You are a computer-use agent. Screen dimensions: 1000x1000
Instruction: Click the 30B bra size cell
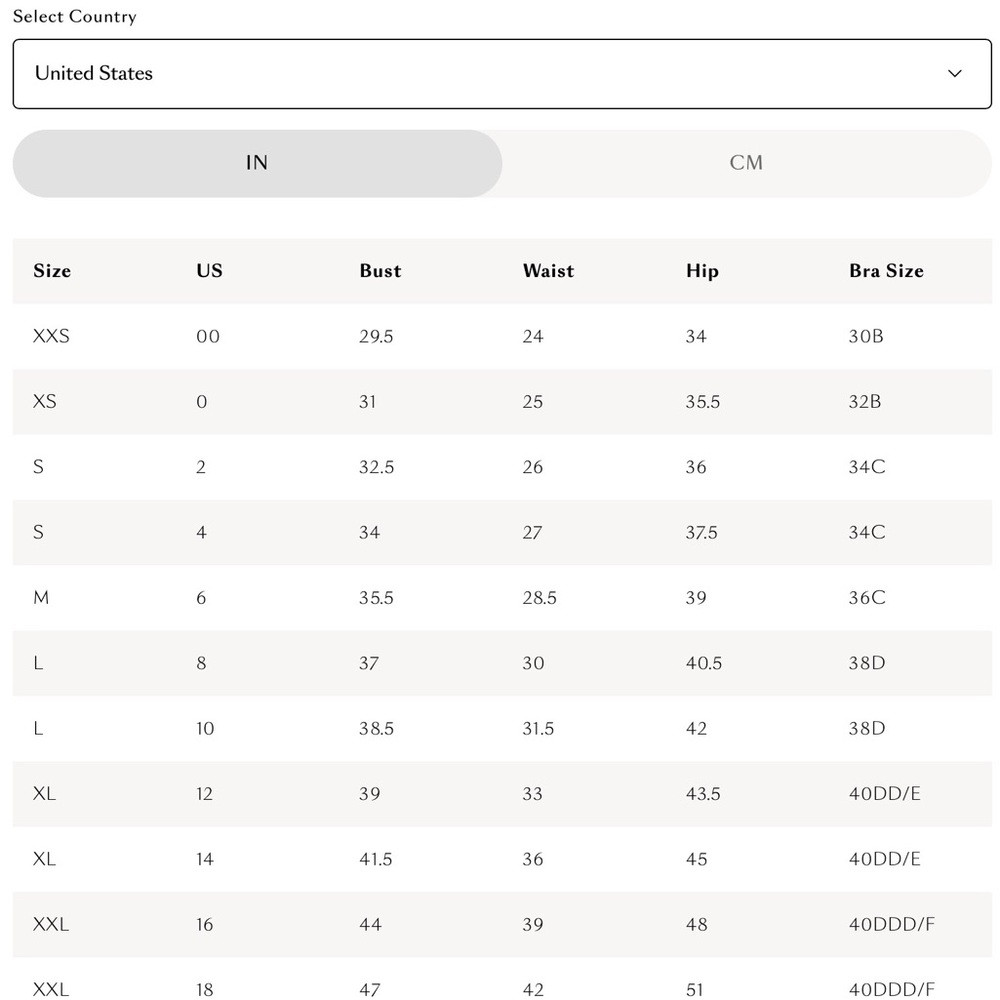click(866, 336)
